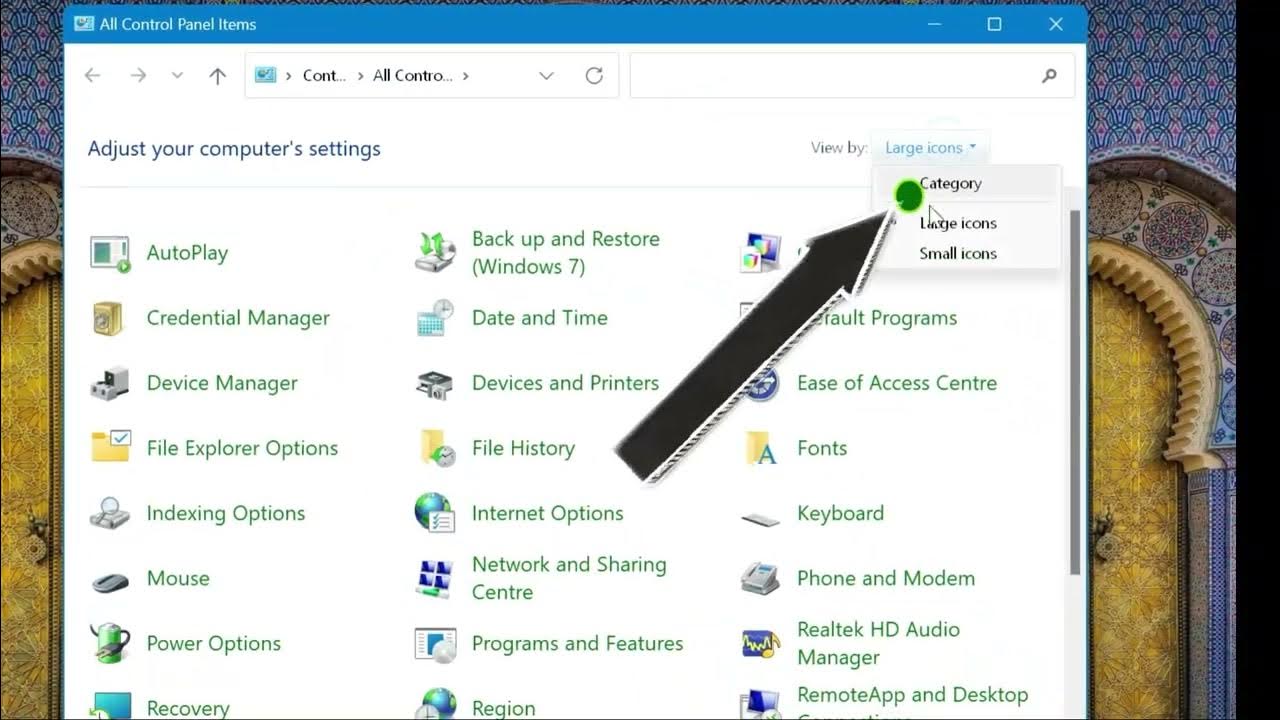Click the vertical scrollbar of the items list

[x=1076, y=390]
